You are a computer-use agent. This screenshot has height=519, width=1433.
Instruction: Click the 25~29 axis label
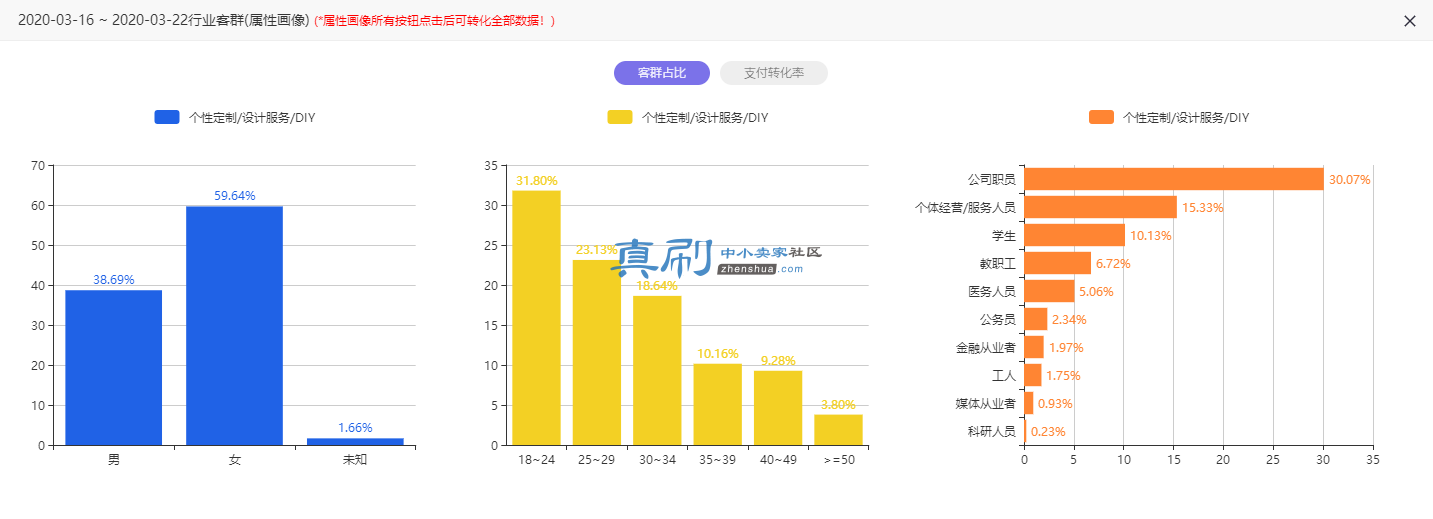point(597,460)
